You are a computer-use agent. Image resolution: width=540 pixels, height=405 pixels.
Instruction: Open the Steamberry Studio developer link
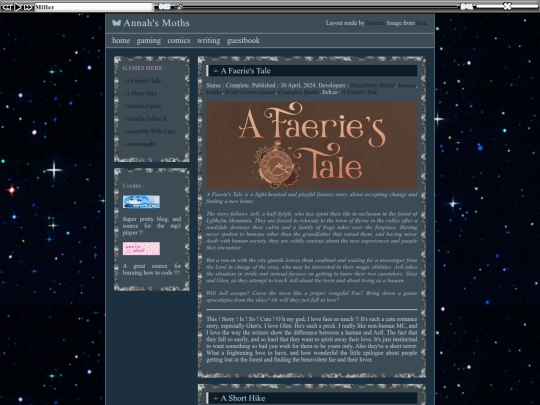coord(372,85)
